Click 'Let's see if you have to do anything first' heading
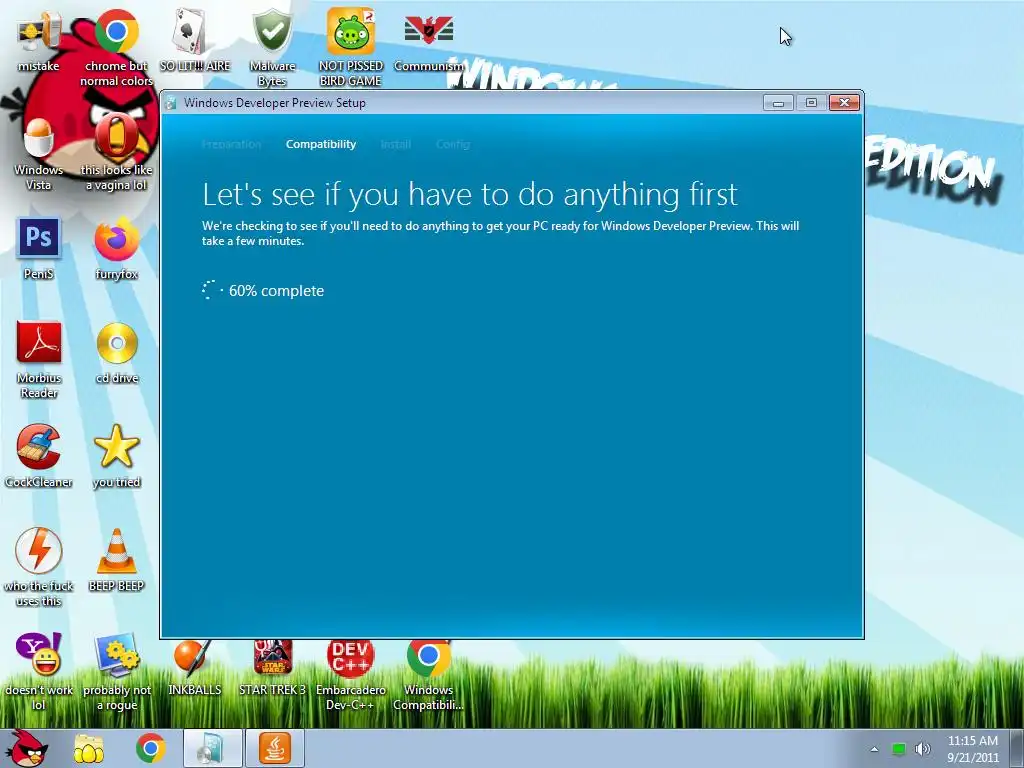Image resolution: width=1024 pixels, height=768 pixels. coord(470,195)
